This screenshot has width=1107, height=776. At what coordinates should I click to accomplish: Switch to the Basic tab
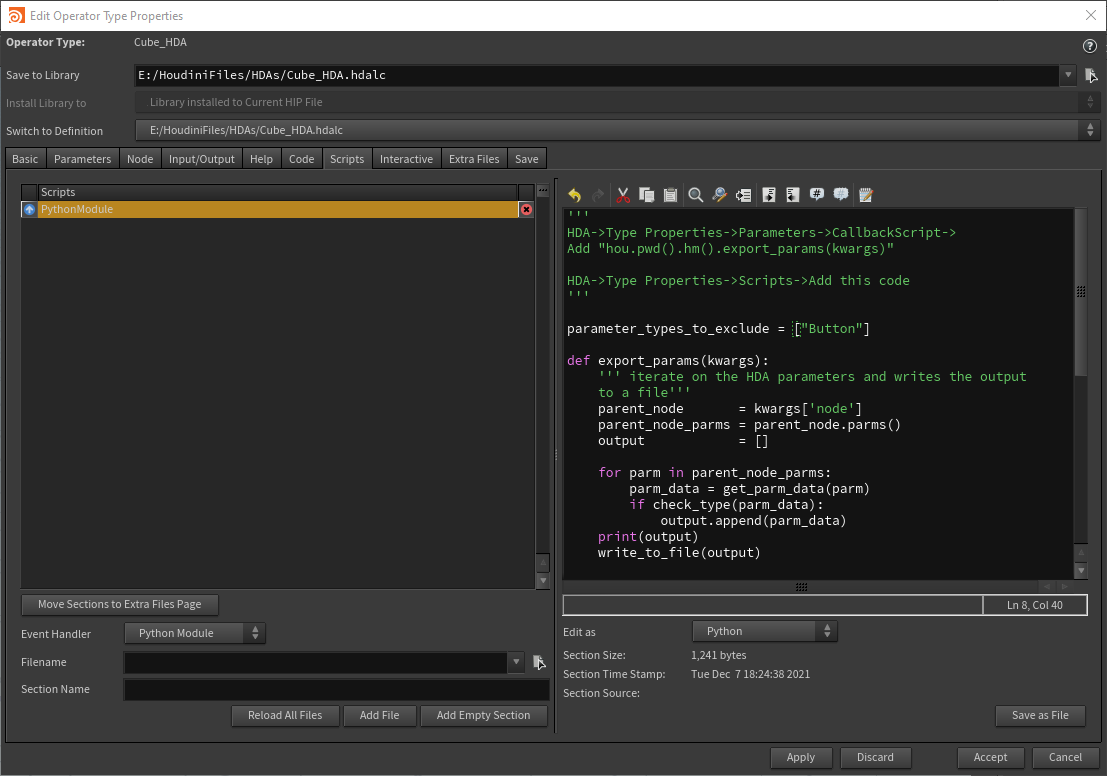25,159
